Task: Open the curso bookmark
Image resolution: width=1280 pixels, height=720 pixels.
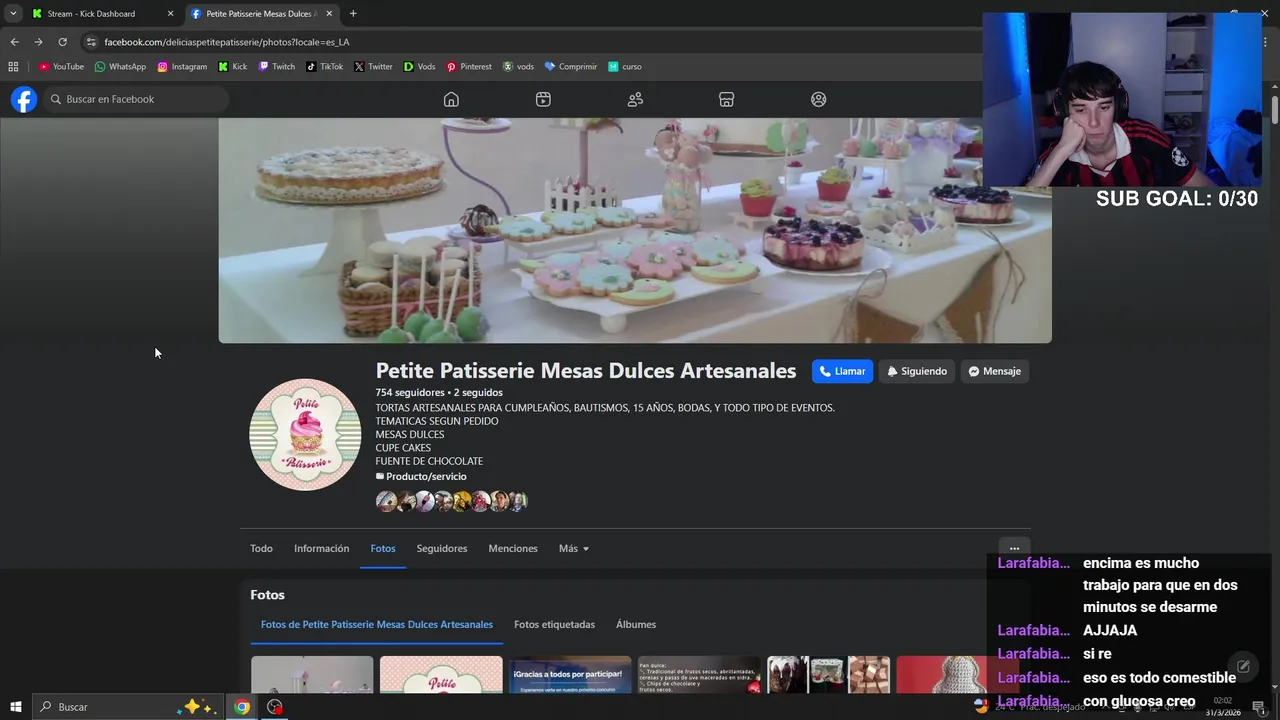Action: [625, 67]
